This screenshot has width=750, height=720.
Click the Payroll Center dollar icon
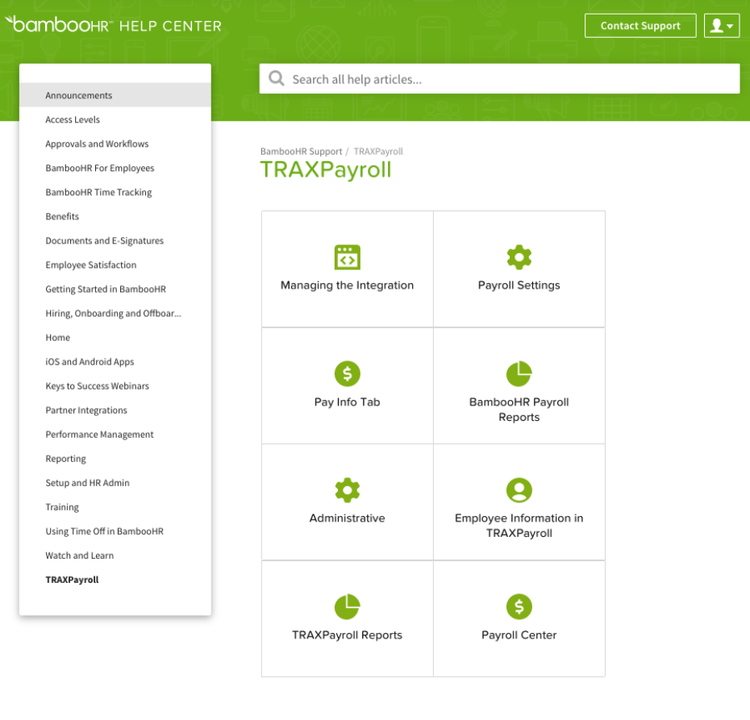pyautogui.click(x=519, y=607)
